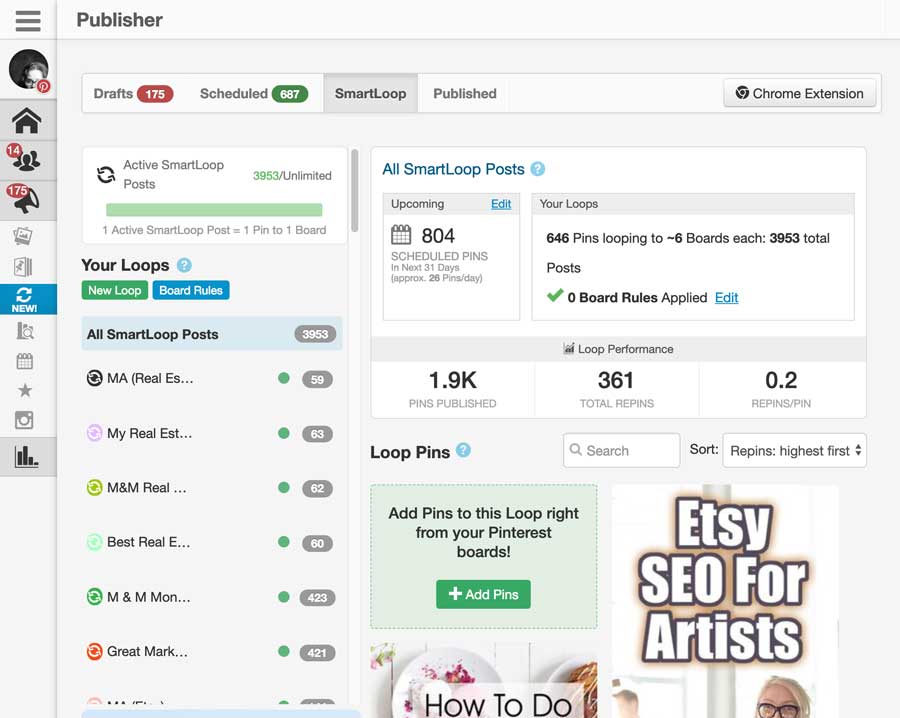
Task: Open the Instagram sidebar icon
Action: pyautogui.click(x=24, y=420)
